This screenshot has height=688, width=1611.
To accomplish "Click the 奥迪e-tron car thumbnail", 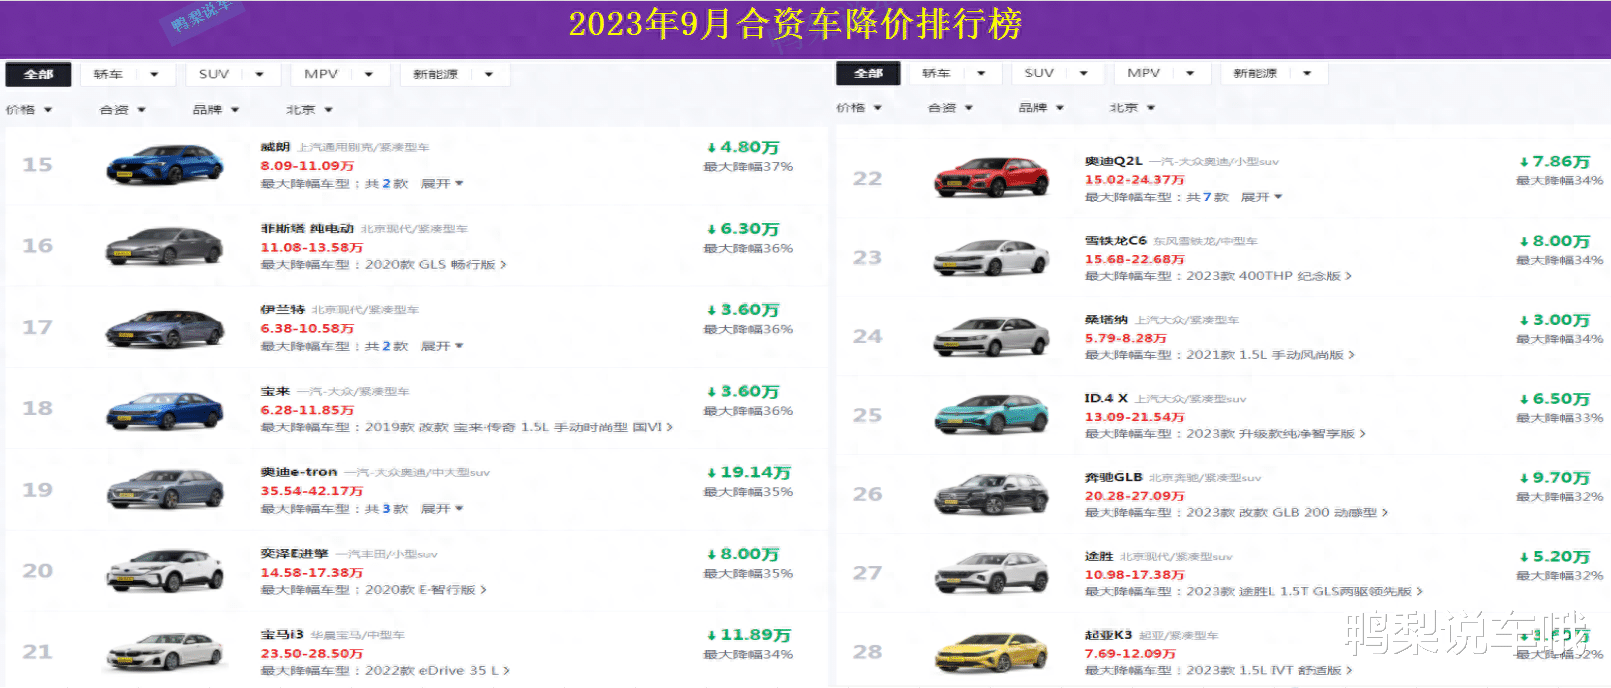I will (165, 490).
